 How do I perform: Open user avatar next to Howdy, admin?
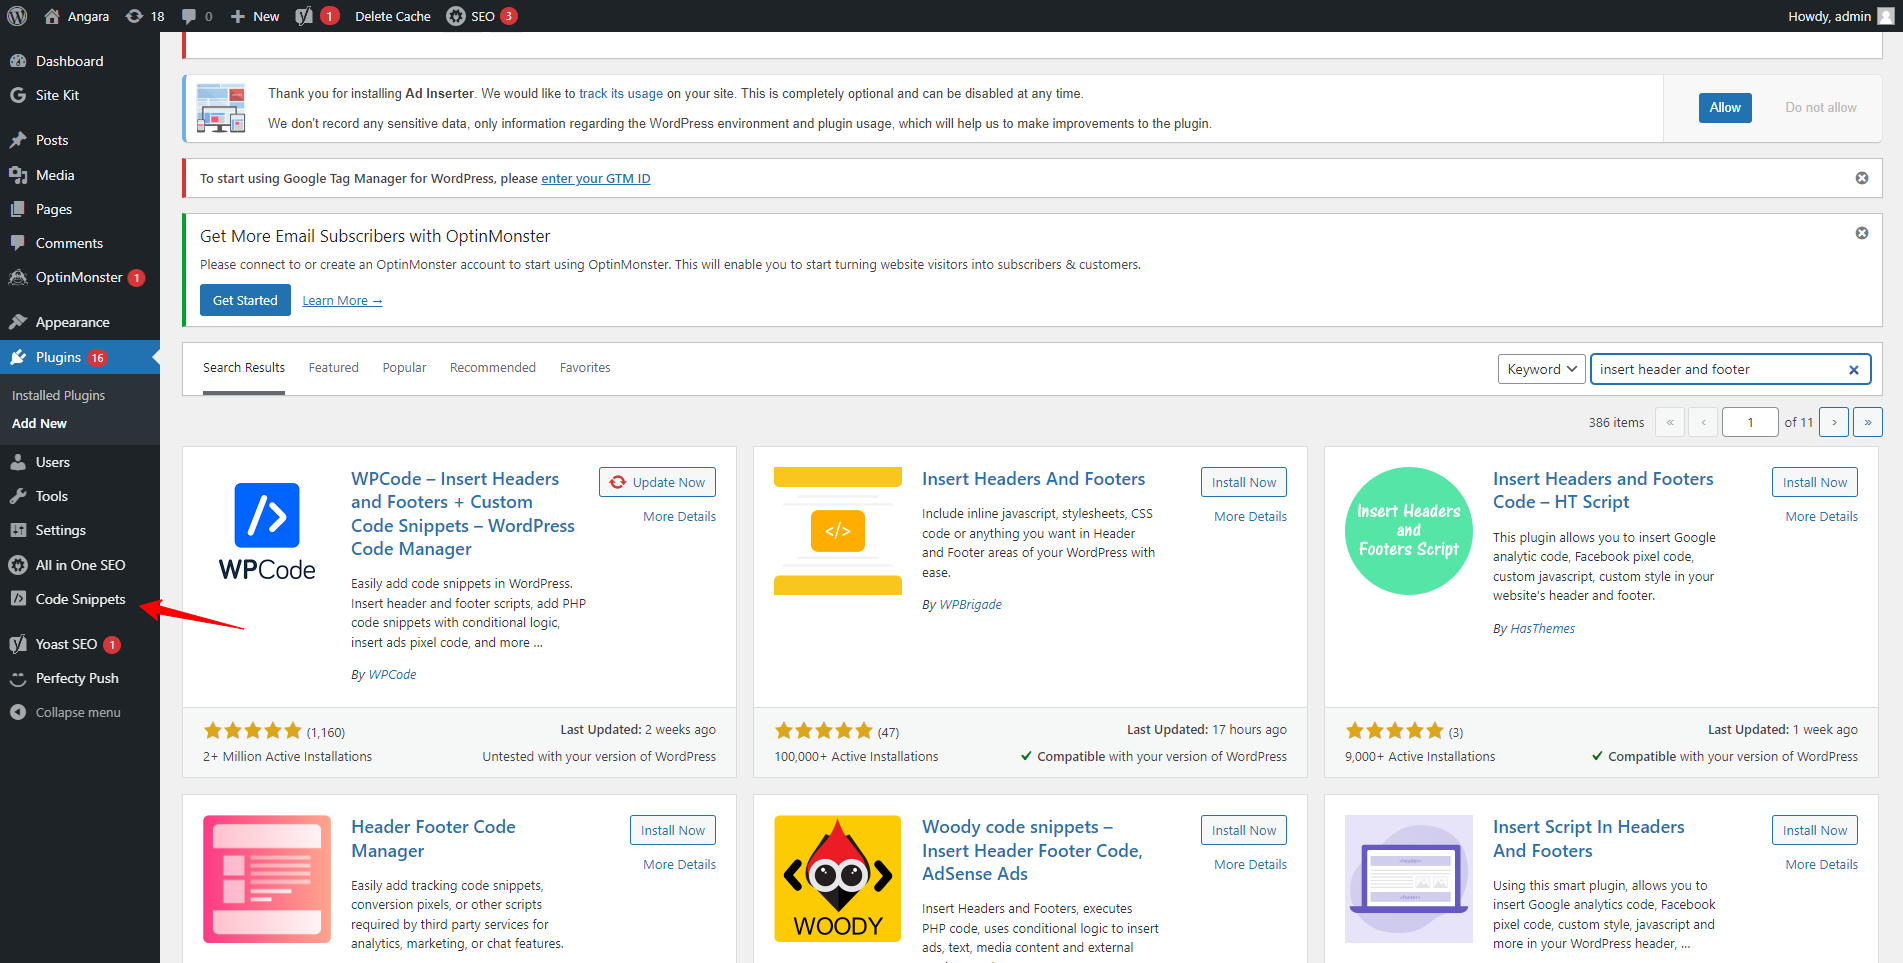pyautogui.click(x=1886, y=16)
